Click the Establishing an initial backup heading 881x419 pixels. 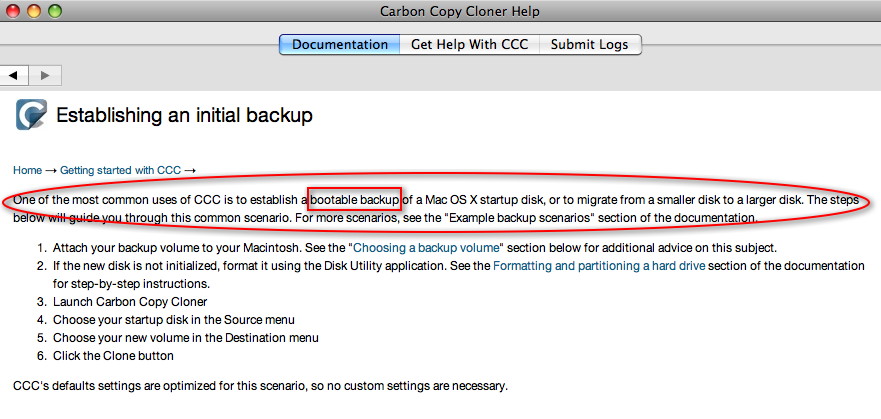click(184, 116)
